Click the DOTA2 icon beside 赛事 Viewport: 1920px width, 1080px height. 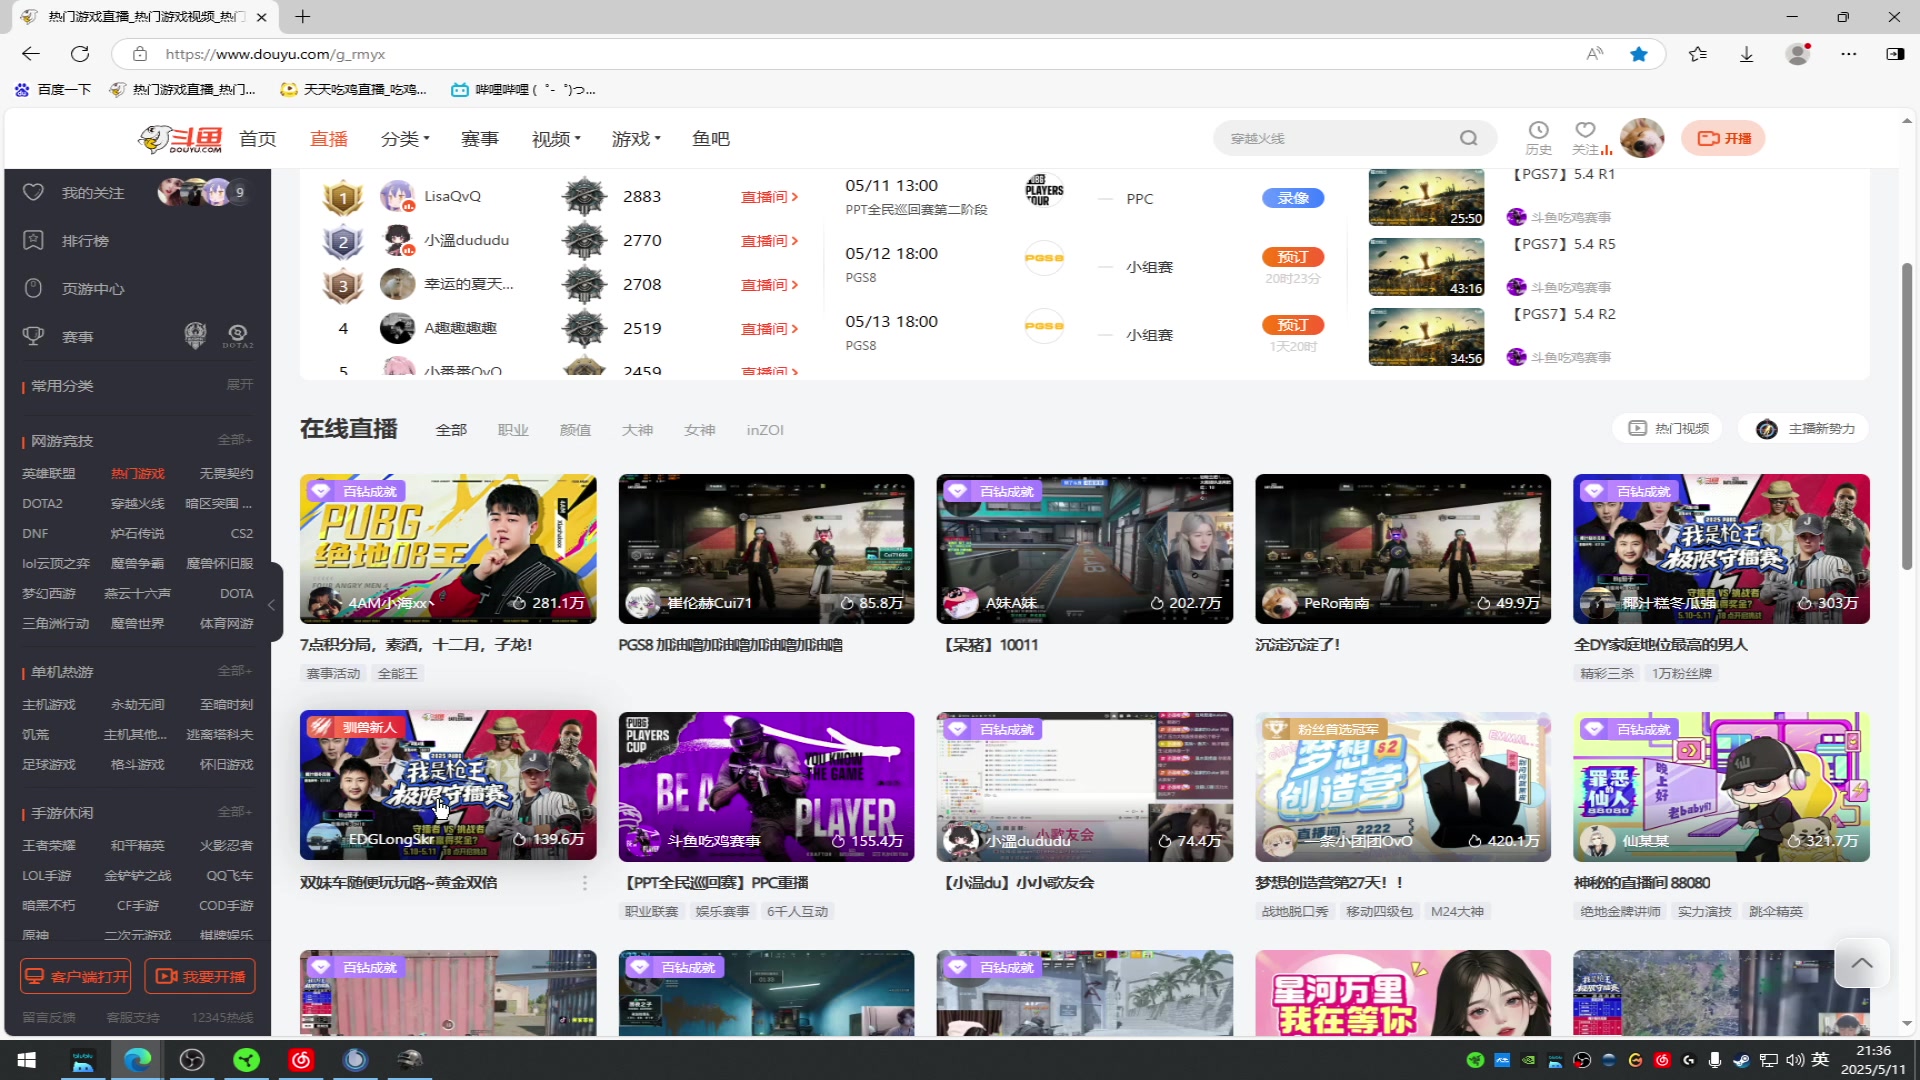click(237, 335)
